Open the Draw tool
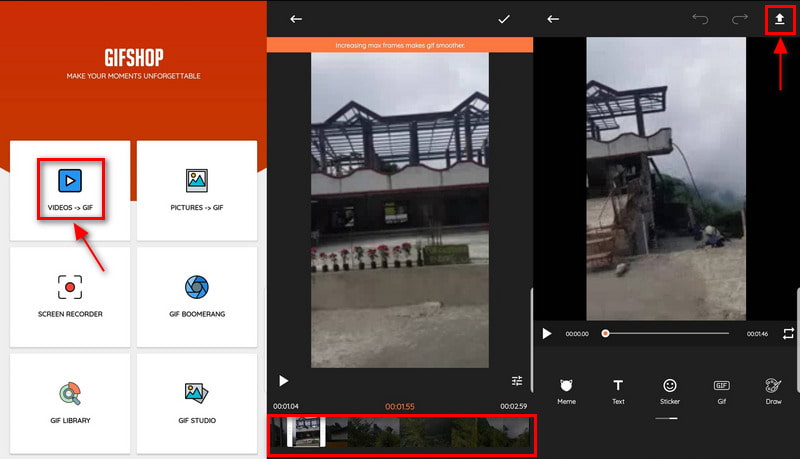800x459 pixels. point(773,392)
